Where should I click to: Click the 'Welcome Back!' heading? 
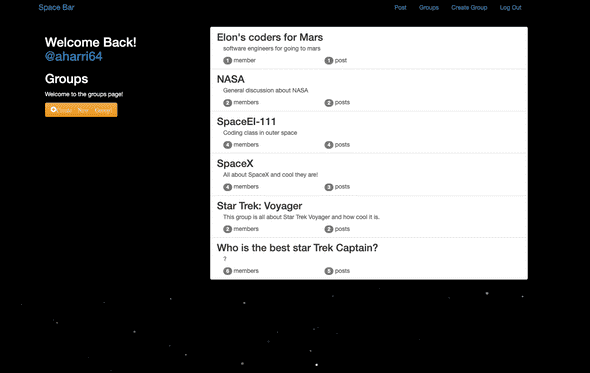click(91, 42)
